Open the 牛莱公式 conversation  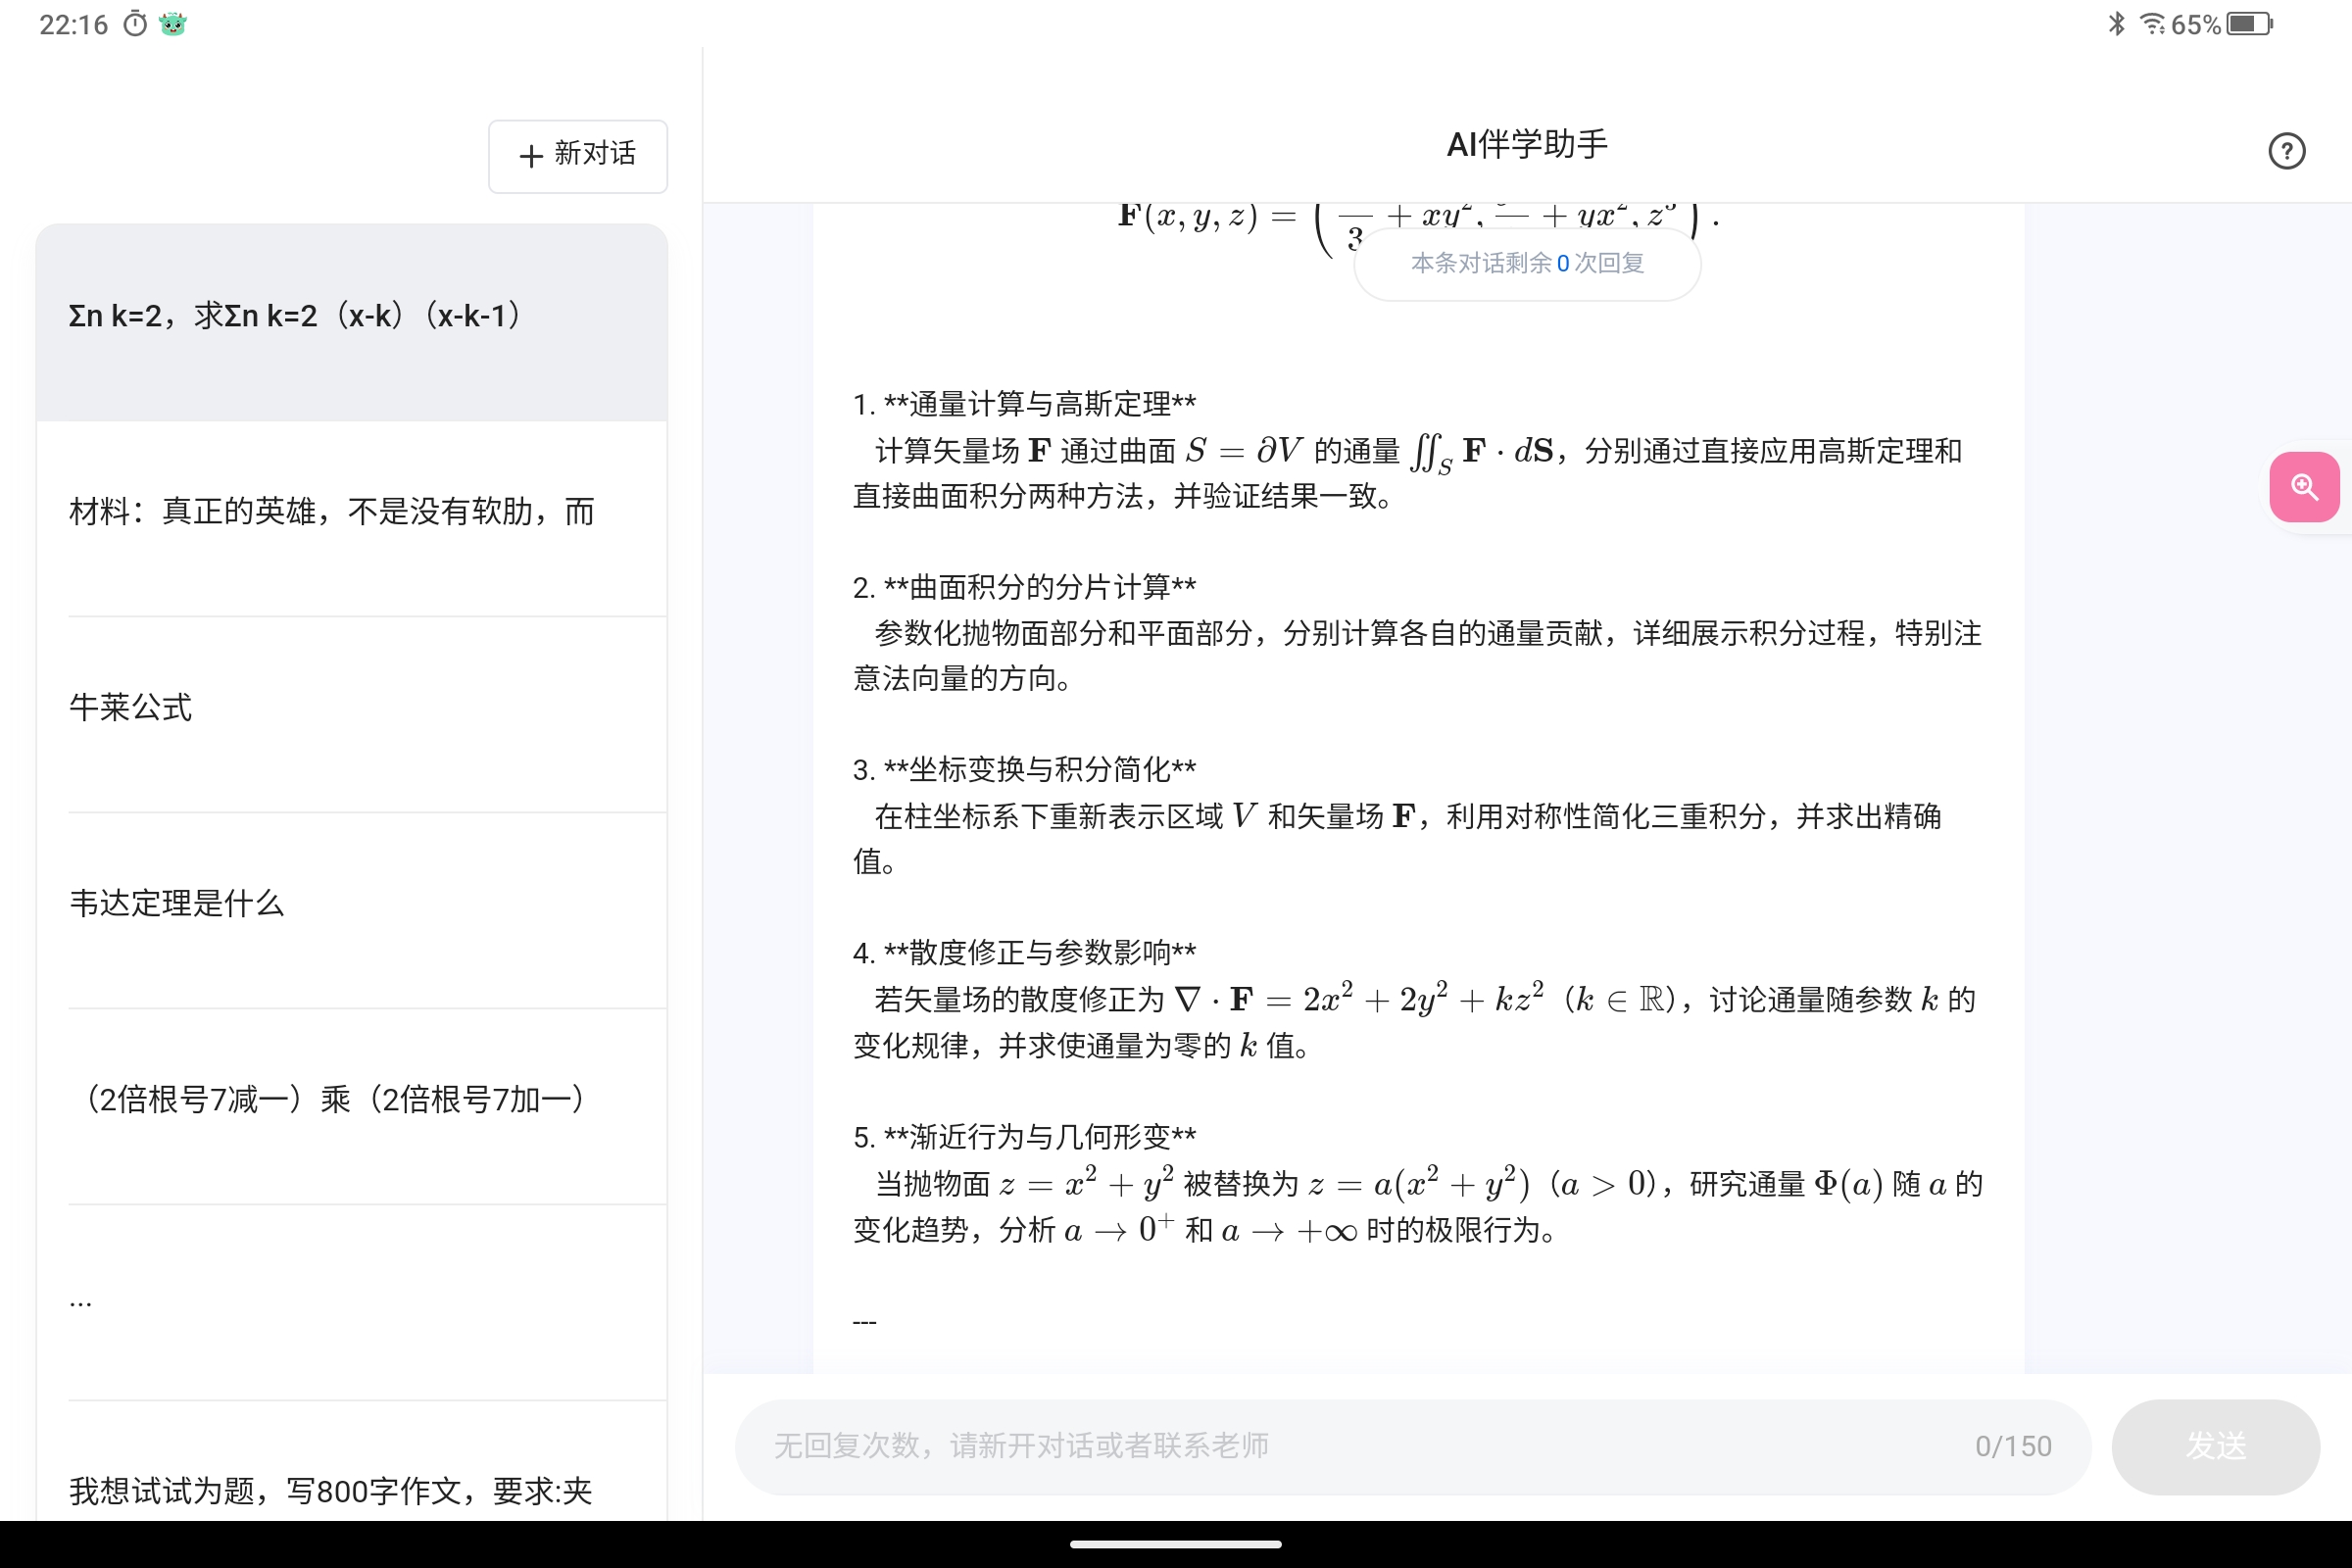(x=352, y=713)
